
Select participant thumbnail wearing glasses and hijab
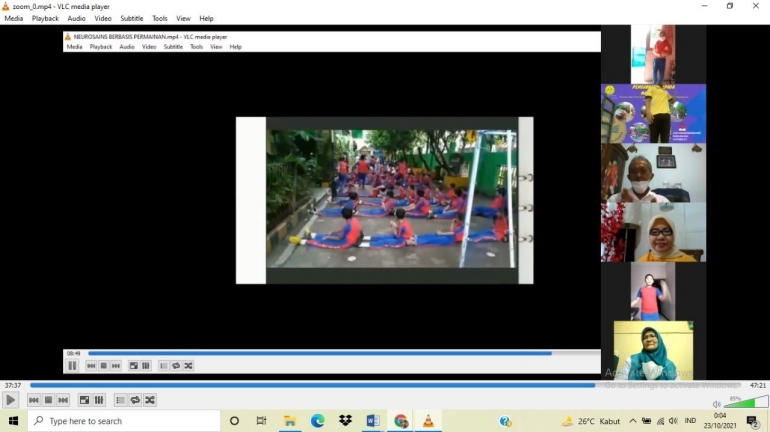653,232
